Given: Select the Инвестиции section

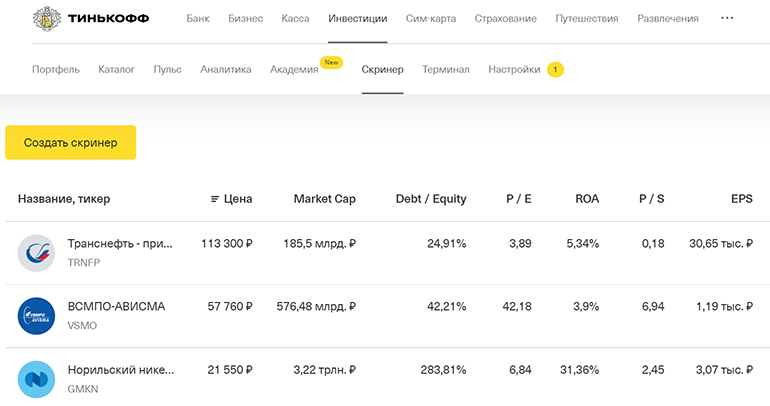Looking at the screenshot, I should (358, 19).
